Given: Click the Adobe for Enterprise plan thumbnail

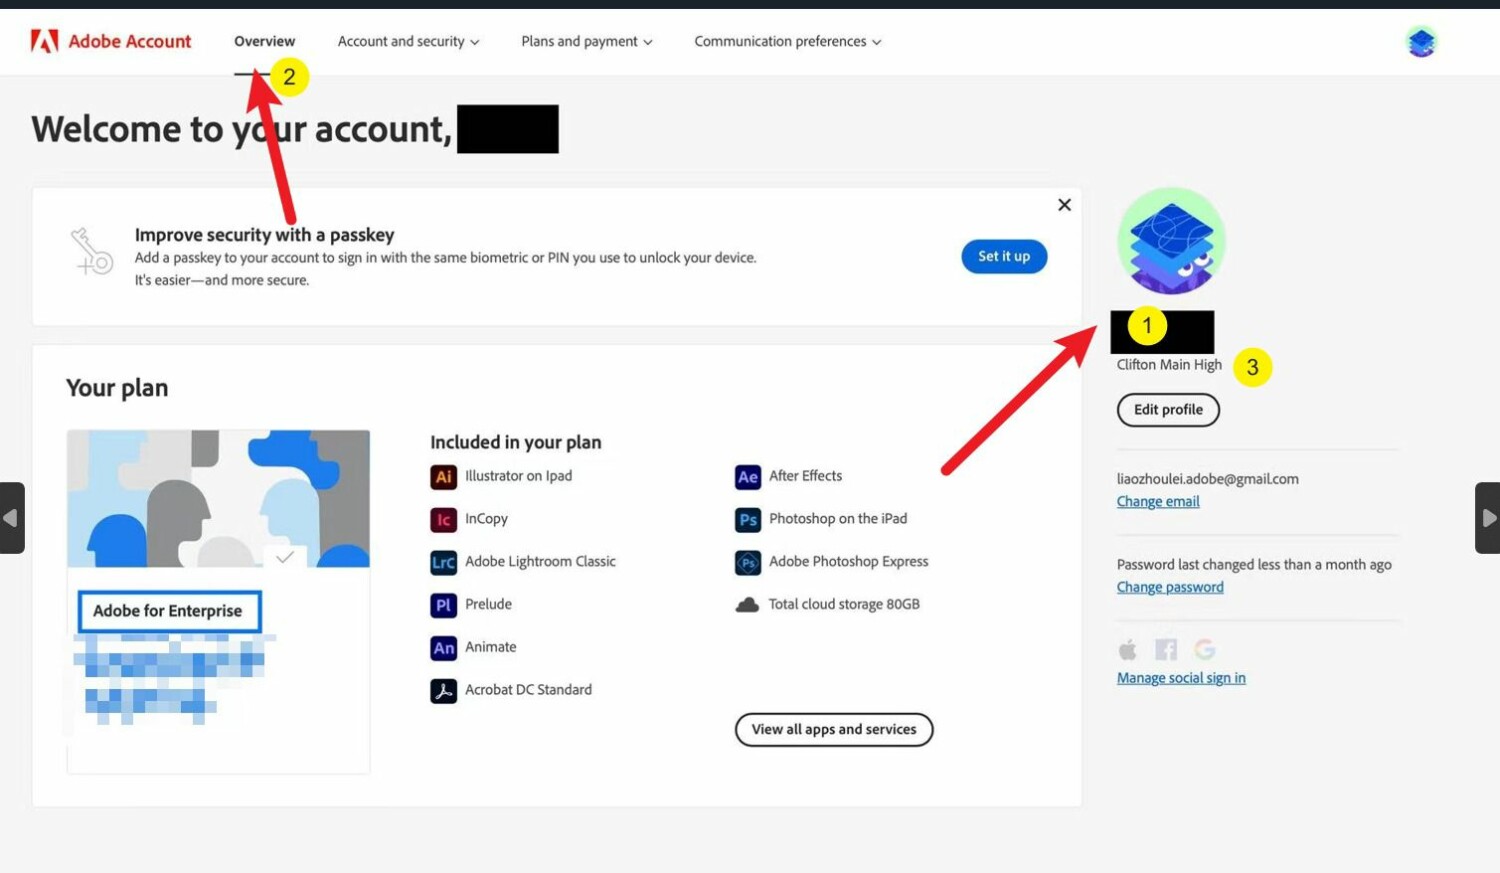Looking at the screenshot, I should (x=218, y=499).
